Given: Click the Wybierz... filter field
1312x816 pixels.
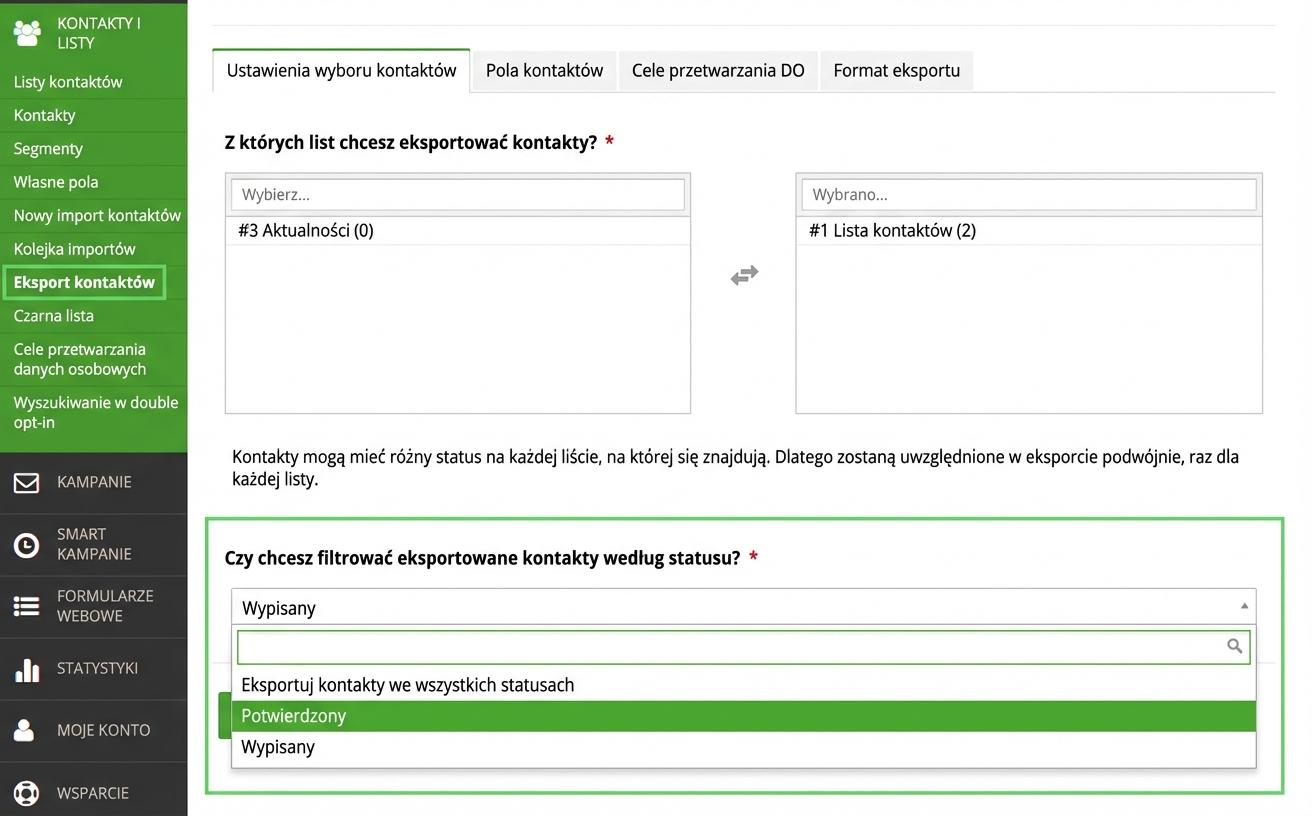Looking at the screenshot, I should (458, 195).
